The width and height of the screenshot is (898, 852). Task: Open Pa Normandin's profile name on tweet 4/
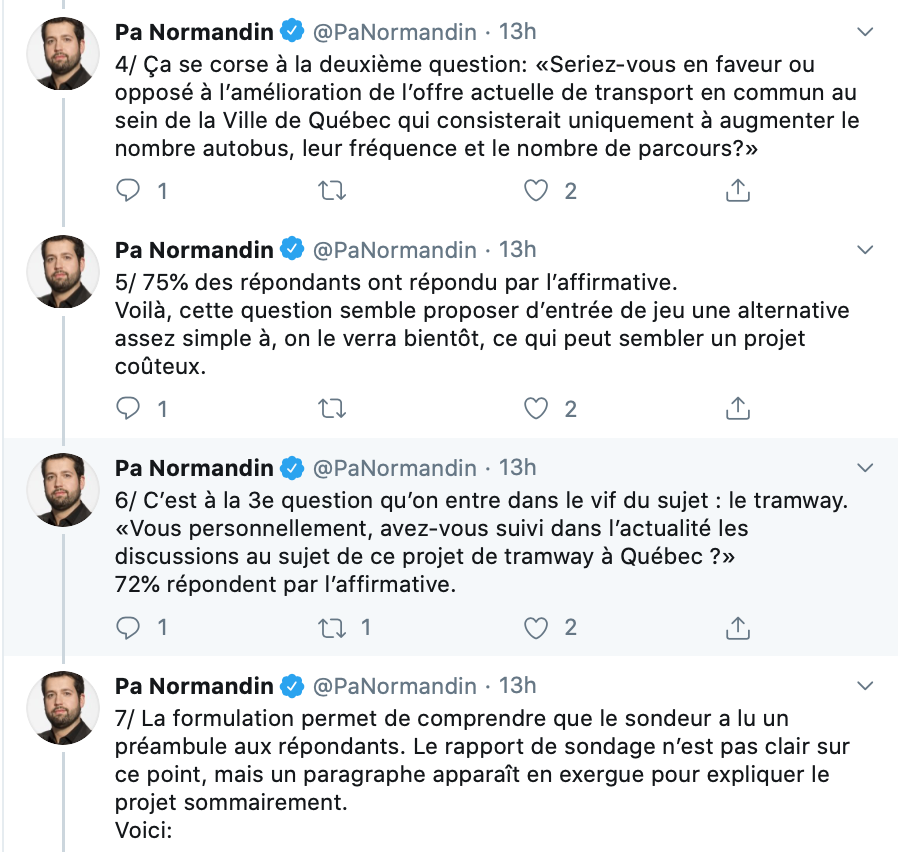point(194,32)
